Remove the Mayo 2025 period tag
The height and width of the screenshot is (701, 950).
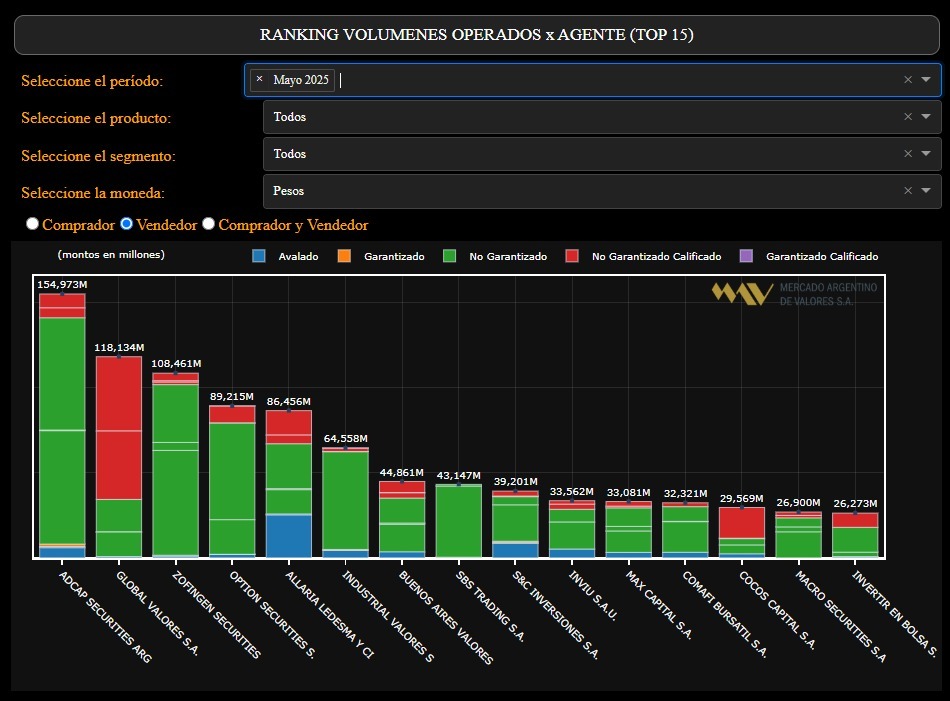pos(259,79)
